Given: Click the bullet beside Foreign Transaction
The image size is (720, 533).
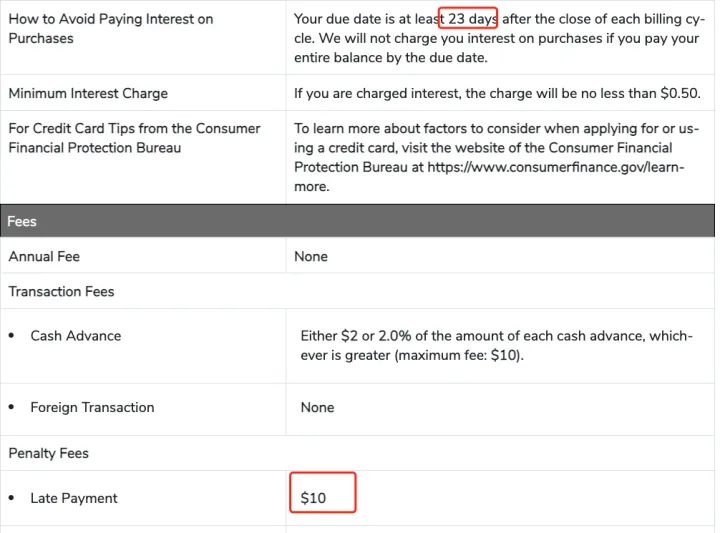Looking at the screenshot, I should coord(11,407).
